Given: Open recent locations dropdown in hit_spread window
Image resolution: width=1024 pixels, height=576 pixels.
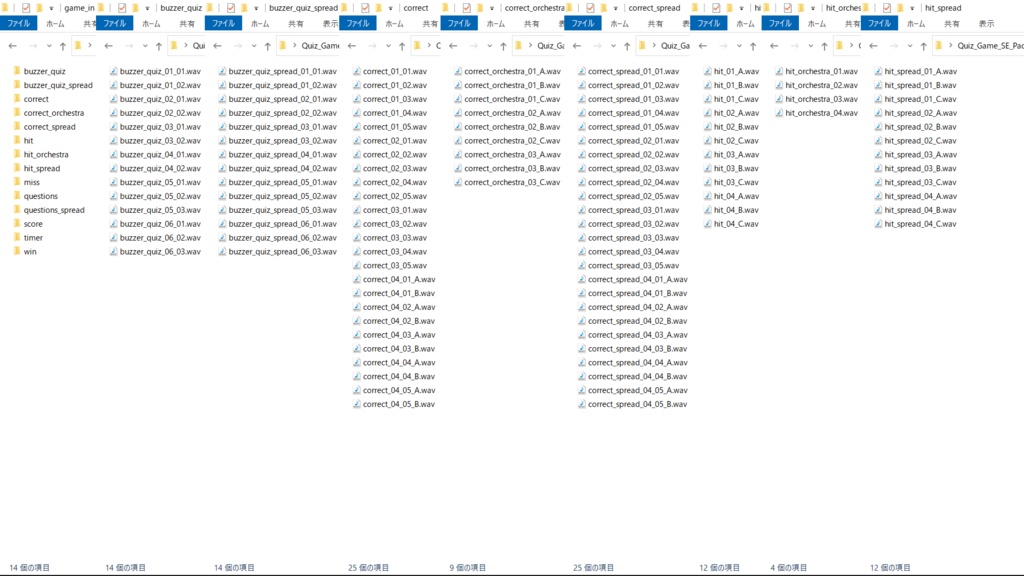Looking at the screenshot, I should pyautogui.click(x=910, y=46).
